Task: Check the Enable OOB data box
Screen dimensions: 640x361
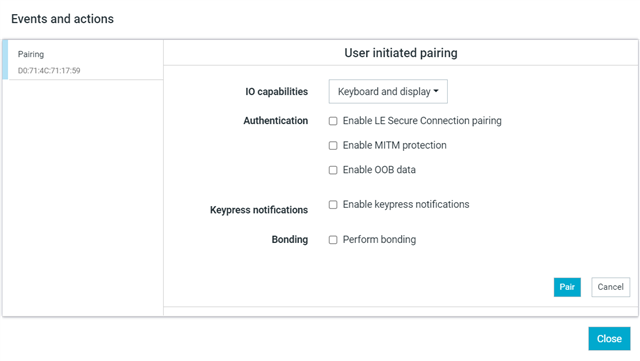Action: (333, 170)
